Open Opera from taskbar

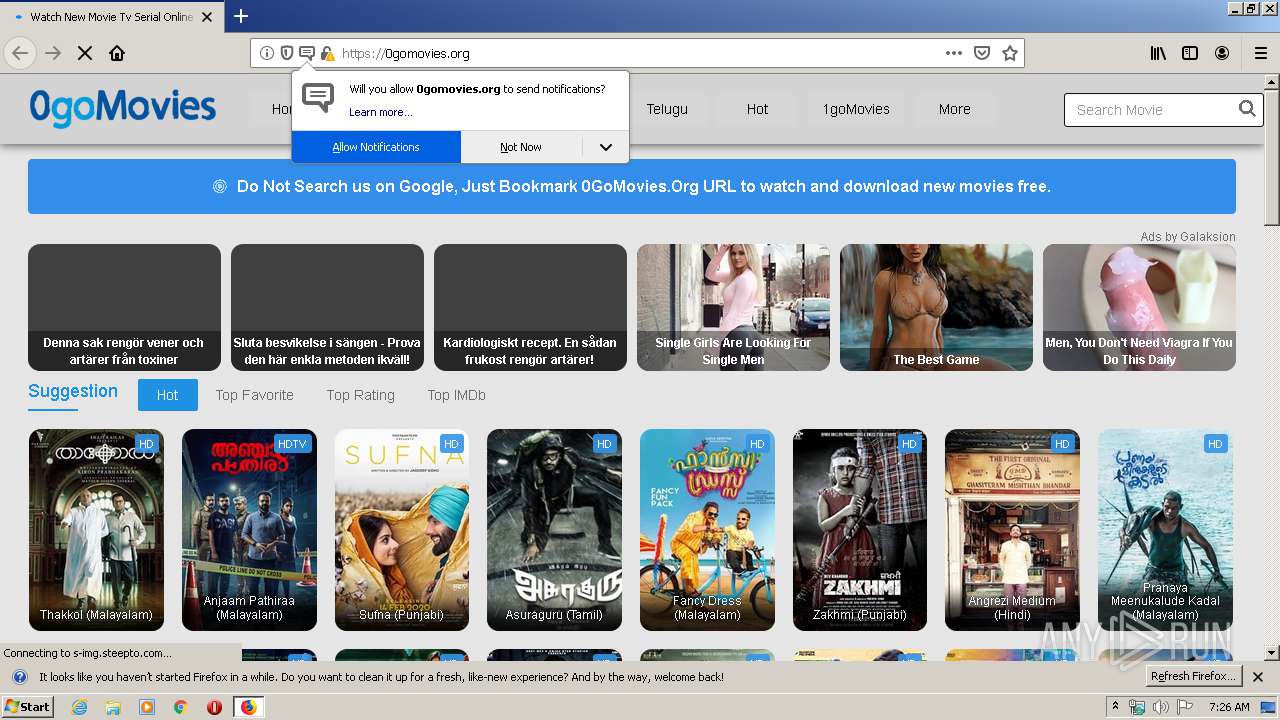(214, 707)
